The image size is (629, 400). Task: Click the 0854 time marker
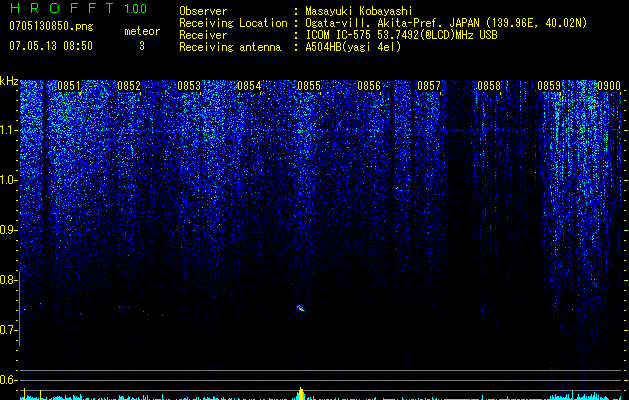[x=249, y=86]
